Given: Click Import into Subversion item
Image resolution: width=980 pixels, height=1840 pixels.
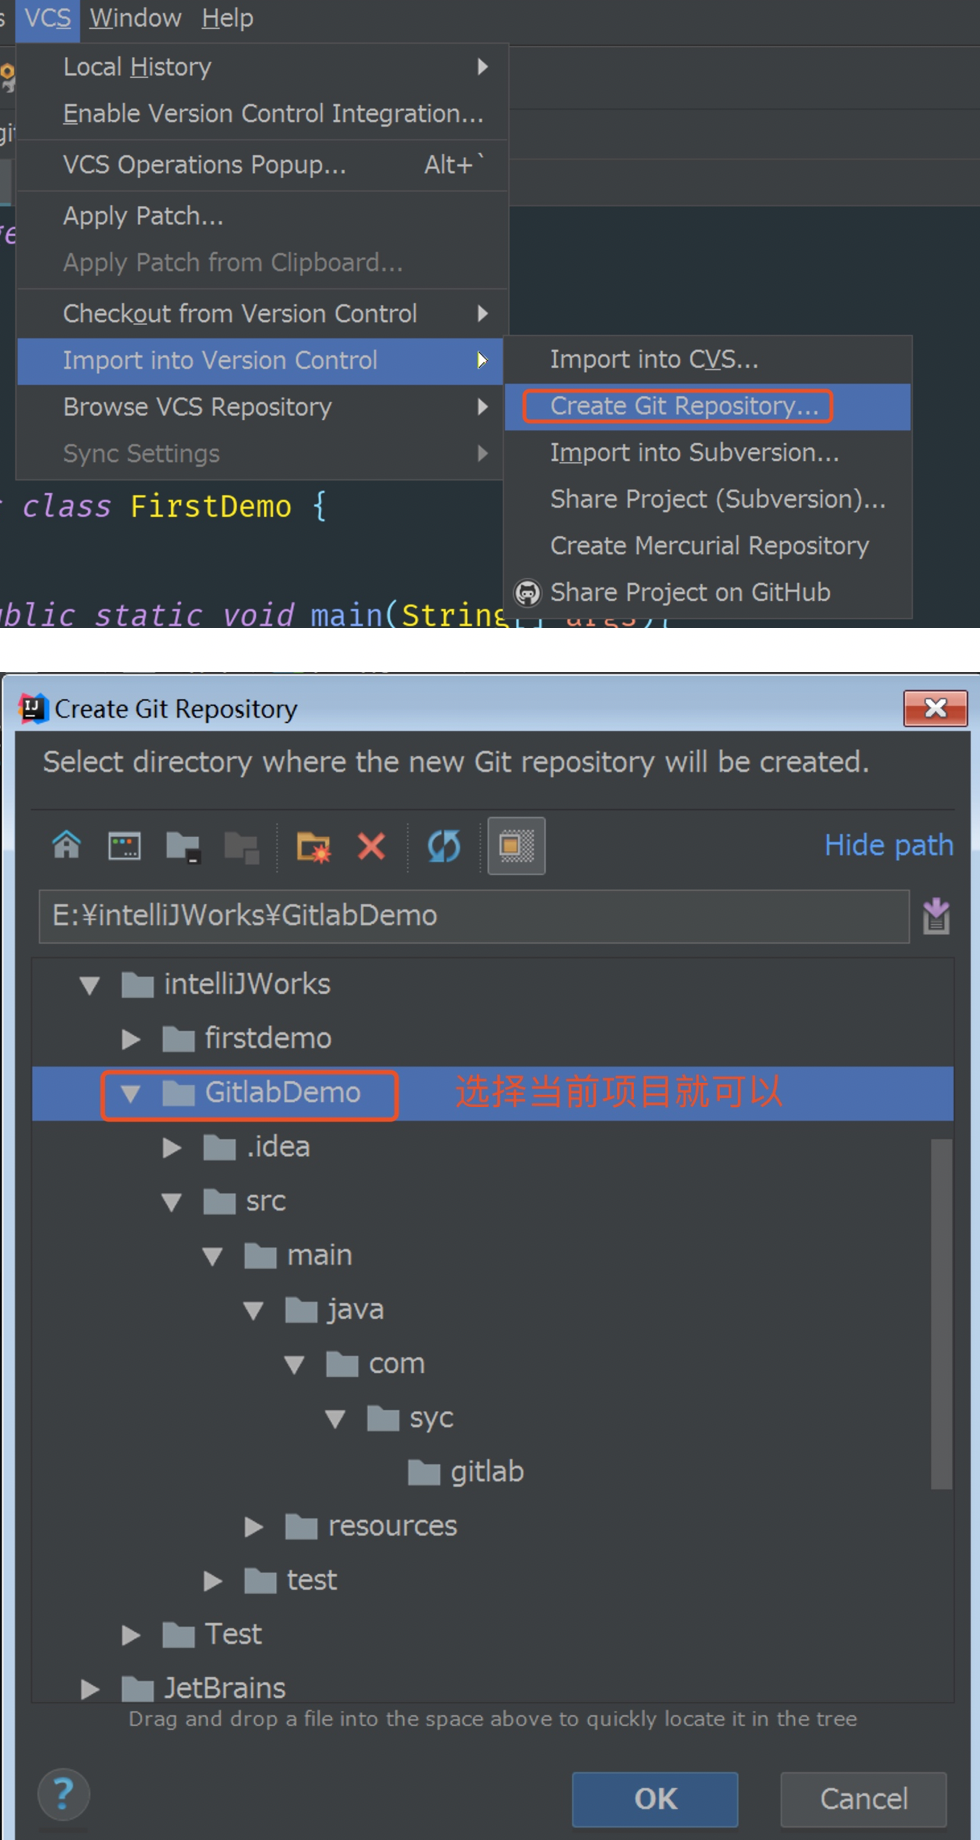Looking at the screenshot, I should (x=708, y=453).
